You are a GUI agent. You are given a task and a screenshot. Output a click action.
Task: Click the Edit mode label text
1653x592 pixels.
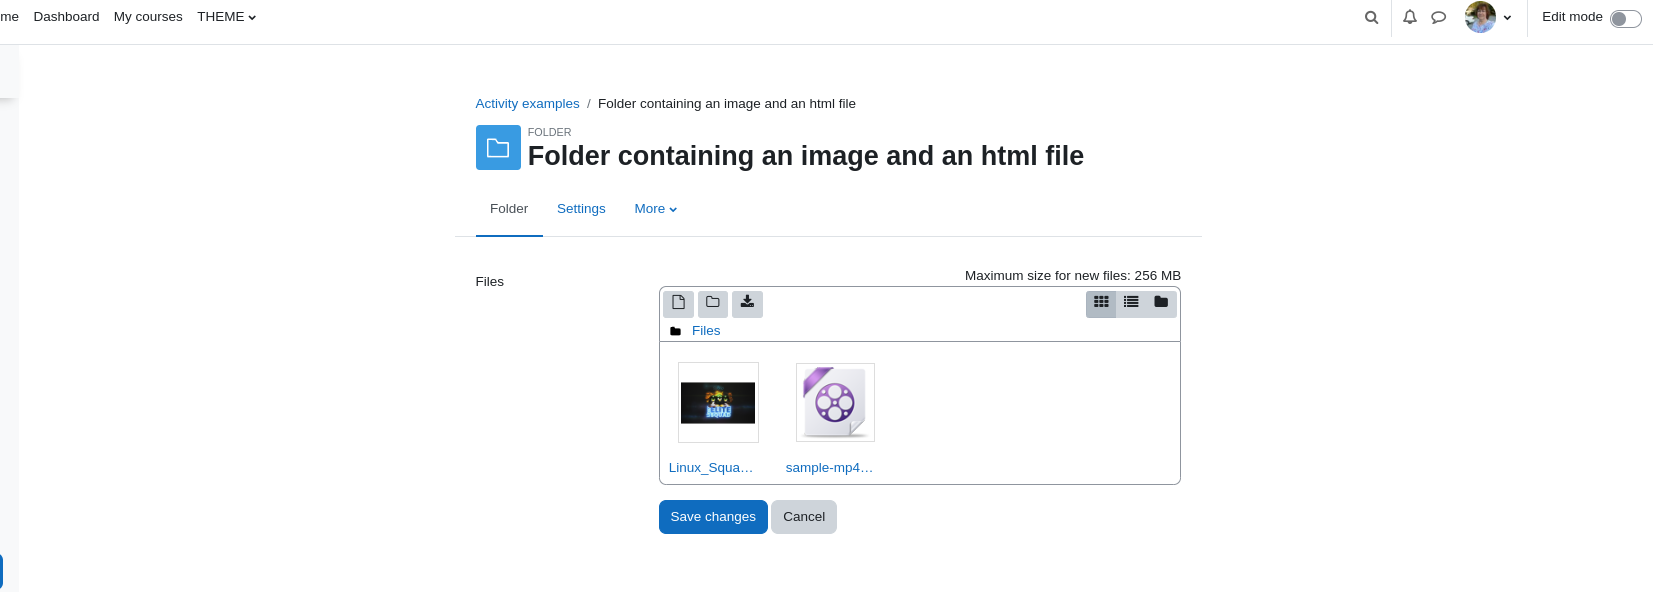[1572, 17]
